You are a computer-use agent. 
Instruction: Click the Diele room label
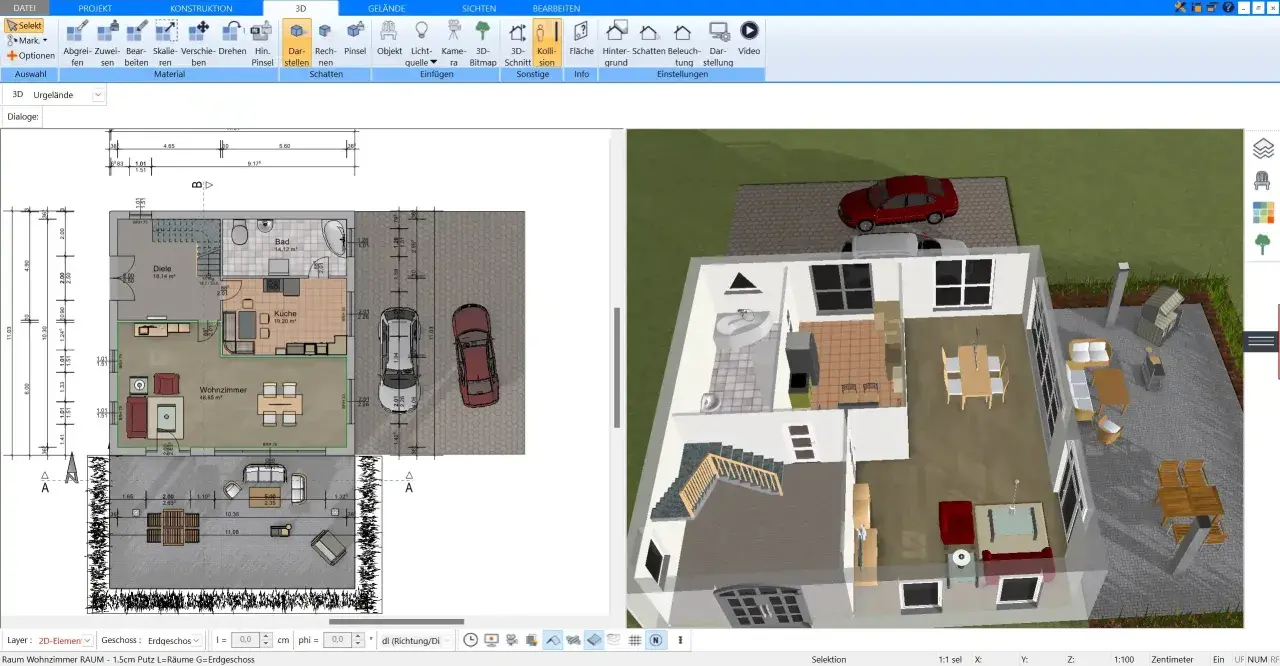pos(162,269)
